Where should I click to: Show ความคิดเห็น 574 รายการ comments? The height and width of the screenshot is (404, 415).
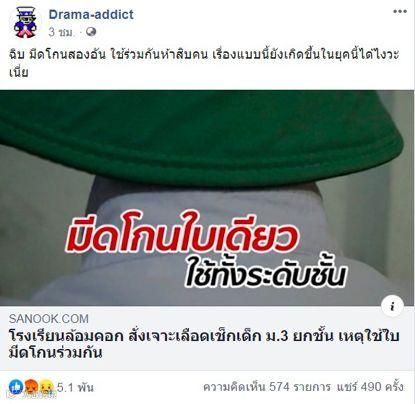pos(267,387)
